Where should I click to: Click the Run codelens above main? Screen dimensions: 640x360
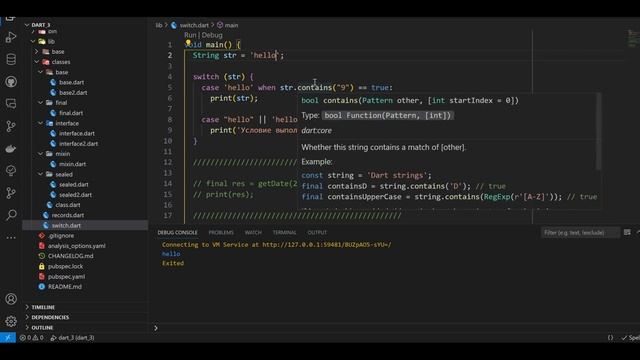pos(190,35)
